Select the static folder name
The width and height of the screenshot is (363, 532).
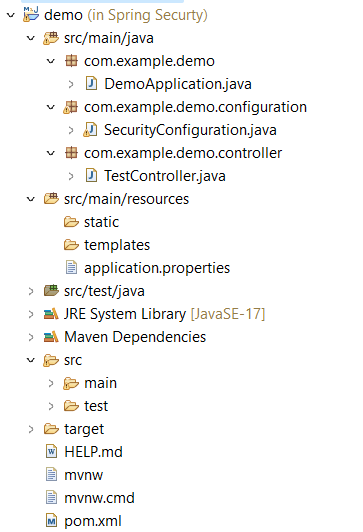[101, 222]
